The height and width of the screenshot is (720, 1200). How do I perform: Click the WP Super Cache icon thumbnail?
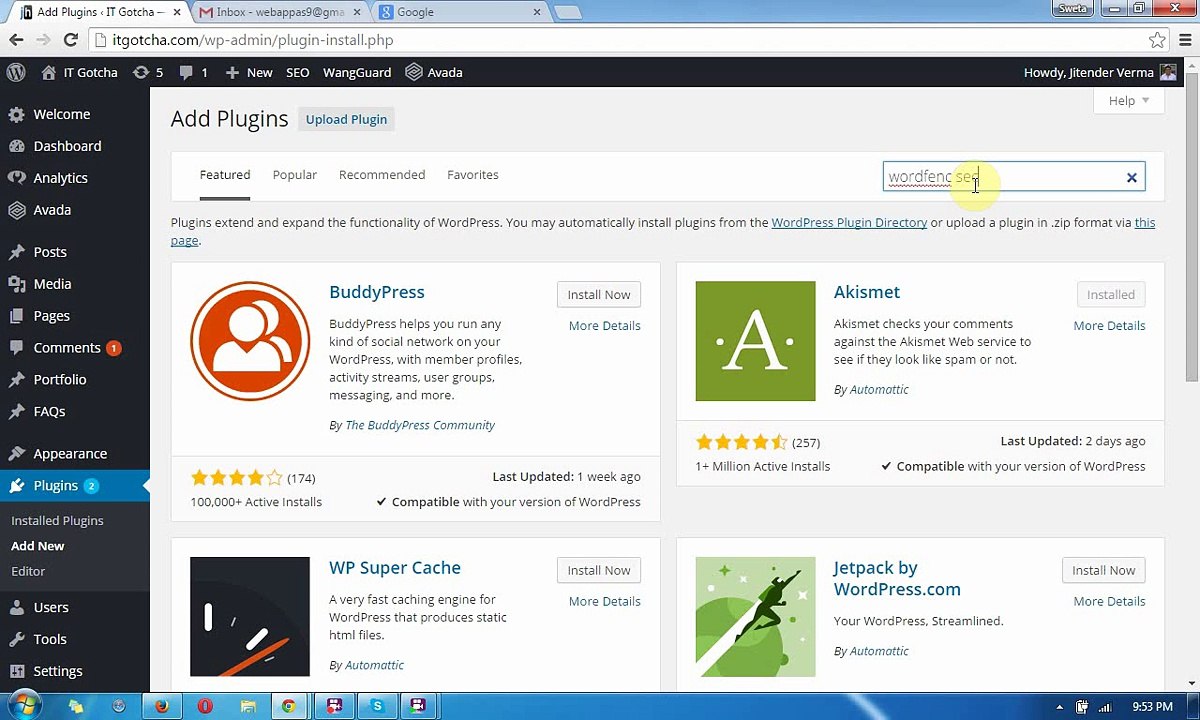[x=250, y=617]
